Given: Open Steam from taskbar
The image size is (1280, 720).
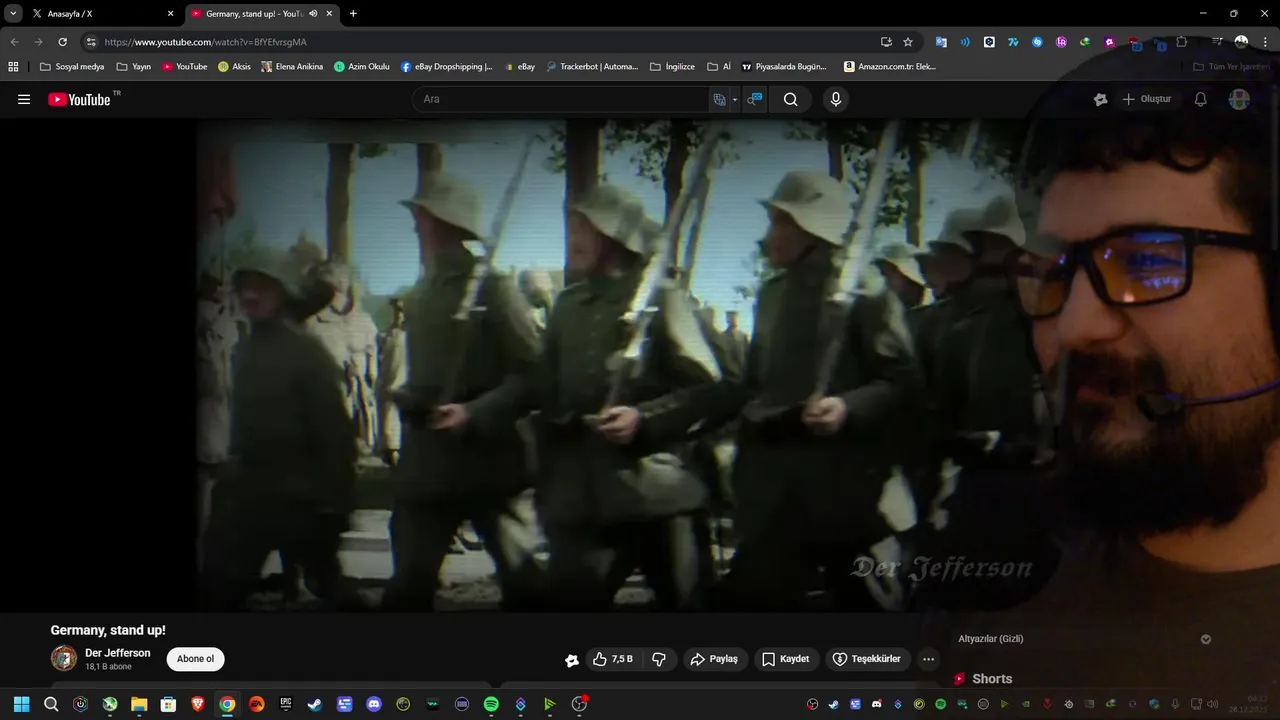Looking at the screenshot, I should pos(315,704).
